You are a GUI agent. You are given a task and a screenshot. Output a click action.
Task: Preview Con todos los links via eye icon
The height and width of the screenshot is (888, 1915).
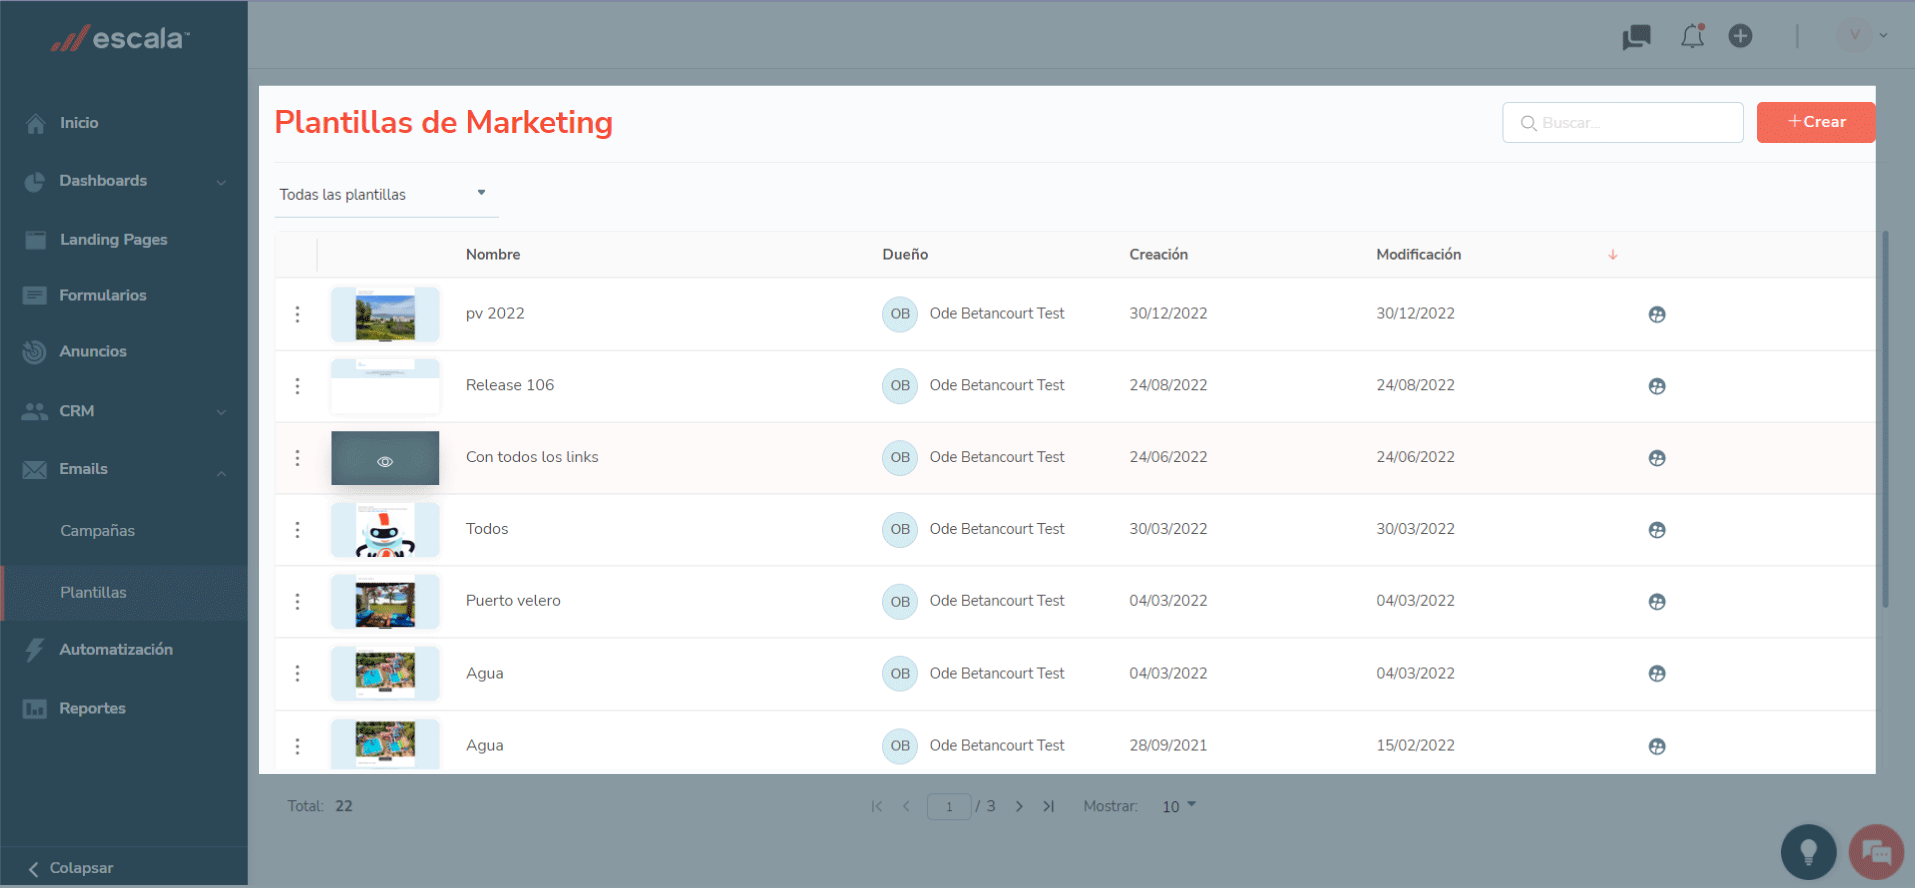click(385, 461)
